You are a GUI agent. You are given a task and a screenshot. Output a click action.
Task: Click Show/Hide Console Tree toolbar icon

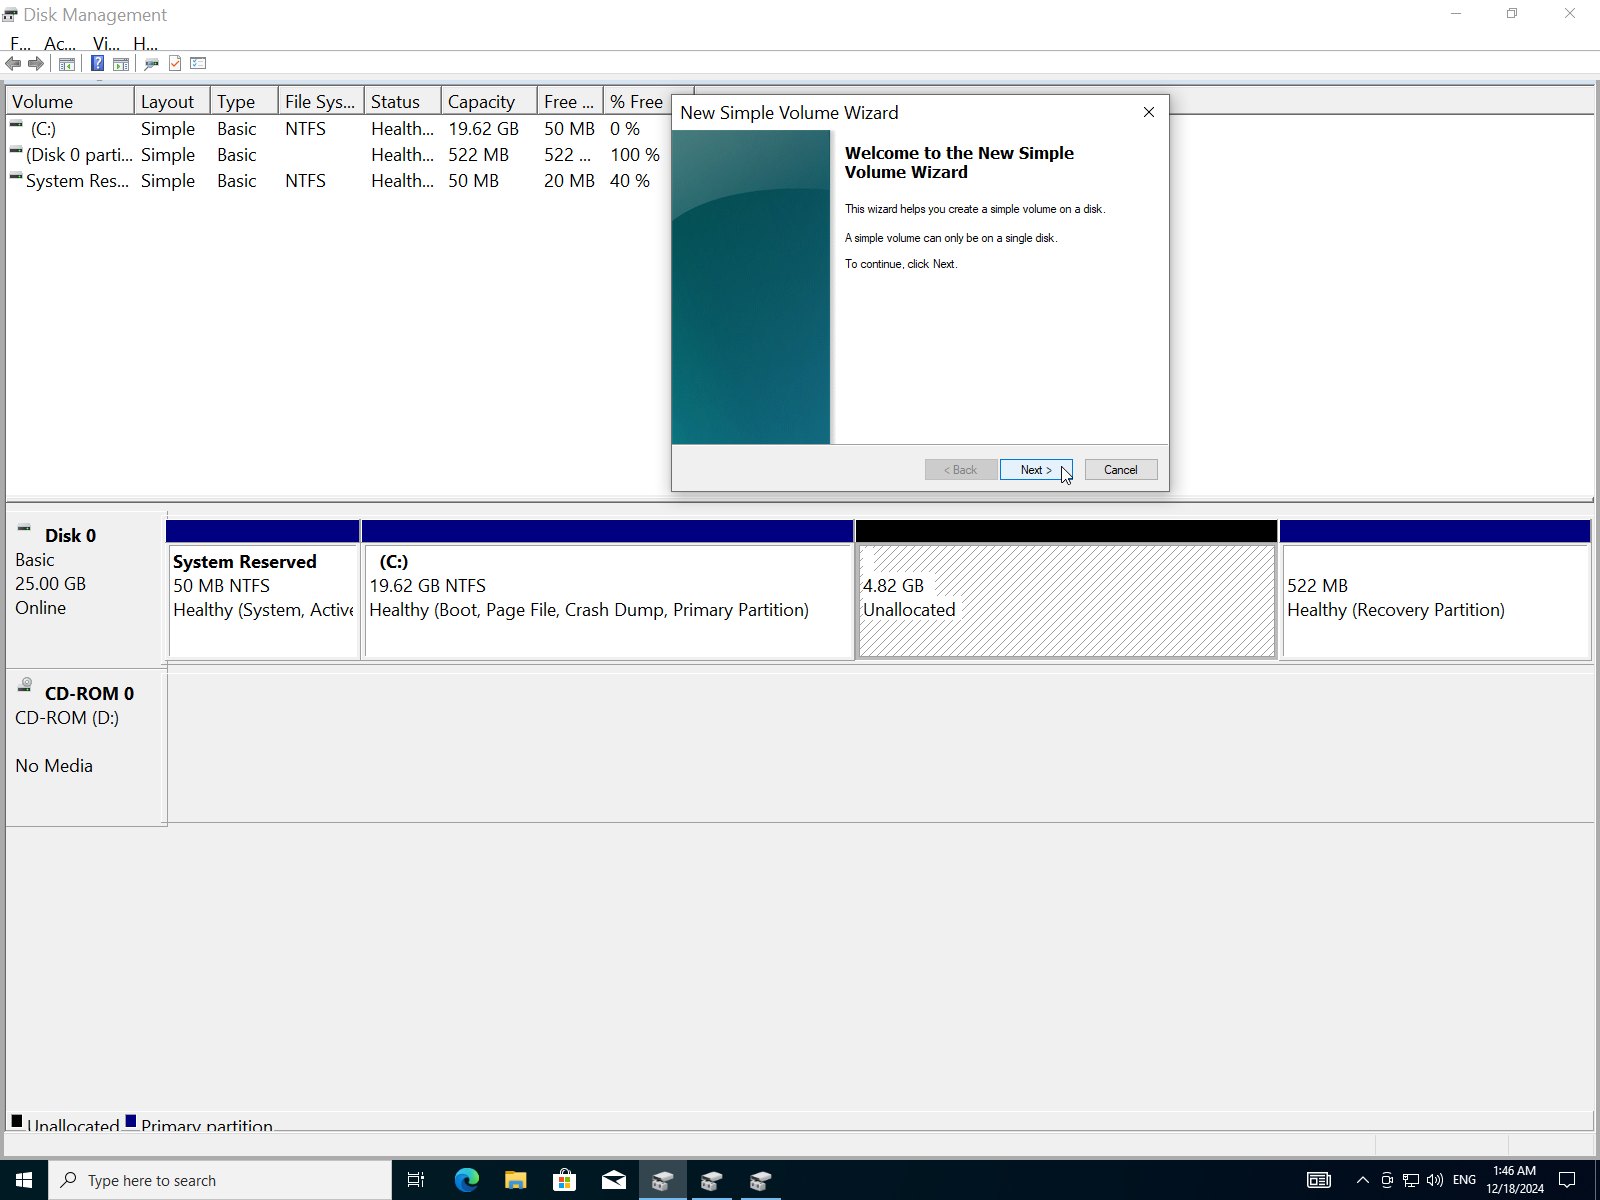point(67,64)
